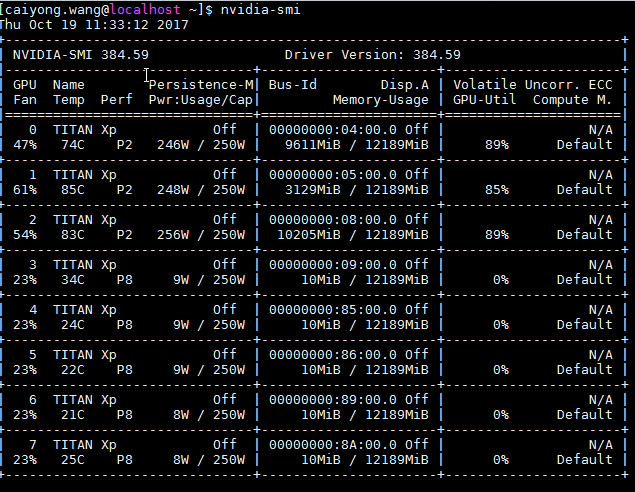This screenshot has height=492, width=635.
Task: Click the 74C temperature value
Action: point(72,145)
